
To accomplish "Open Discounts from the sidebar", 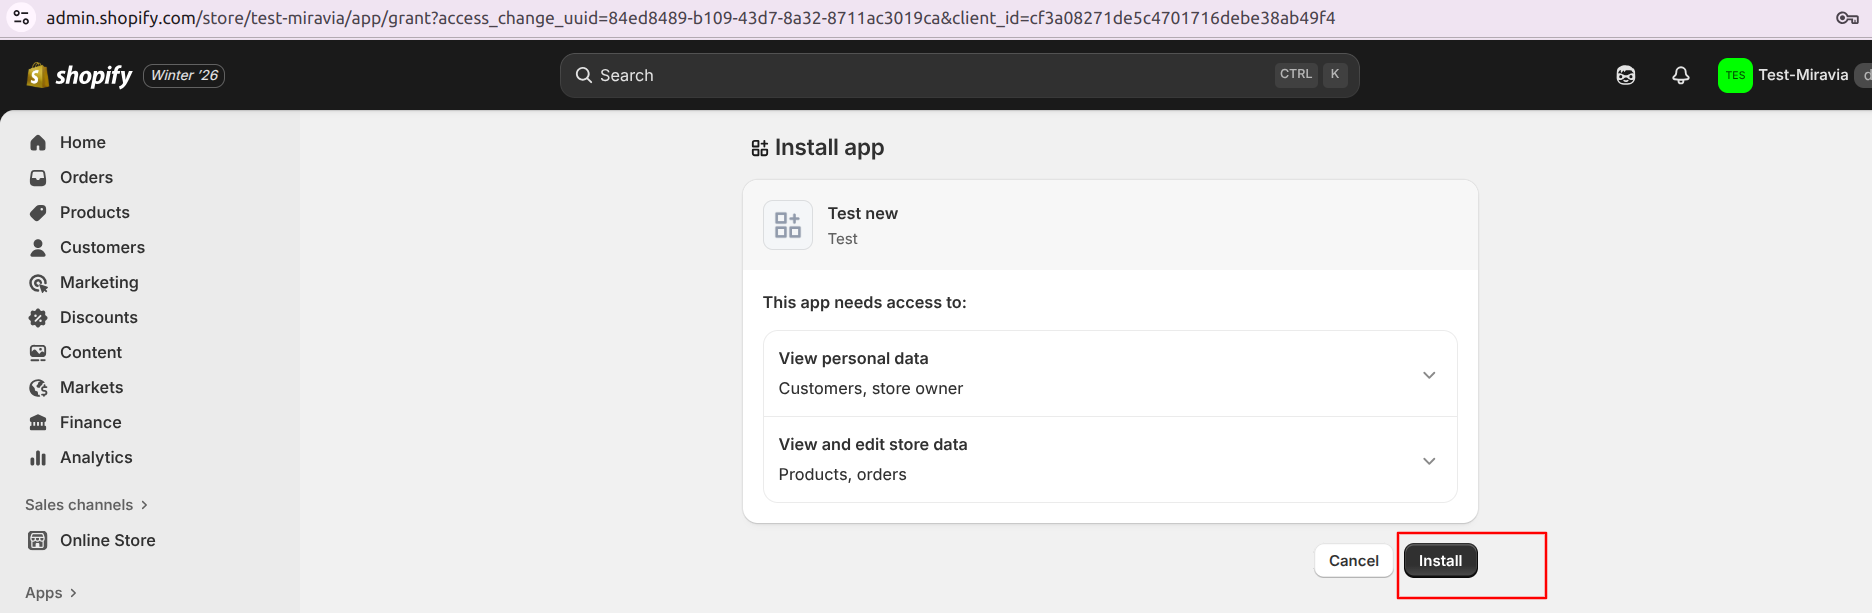I will click(x=98, y=318).
